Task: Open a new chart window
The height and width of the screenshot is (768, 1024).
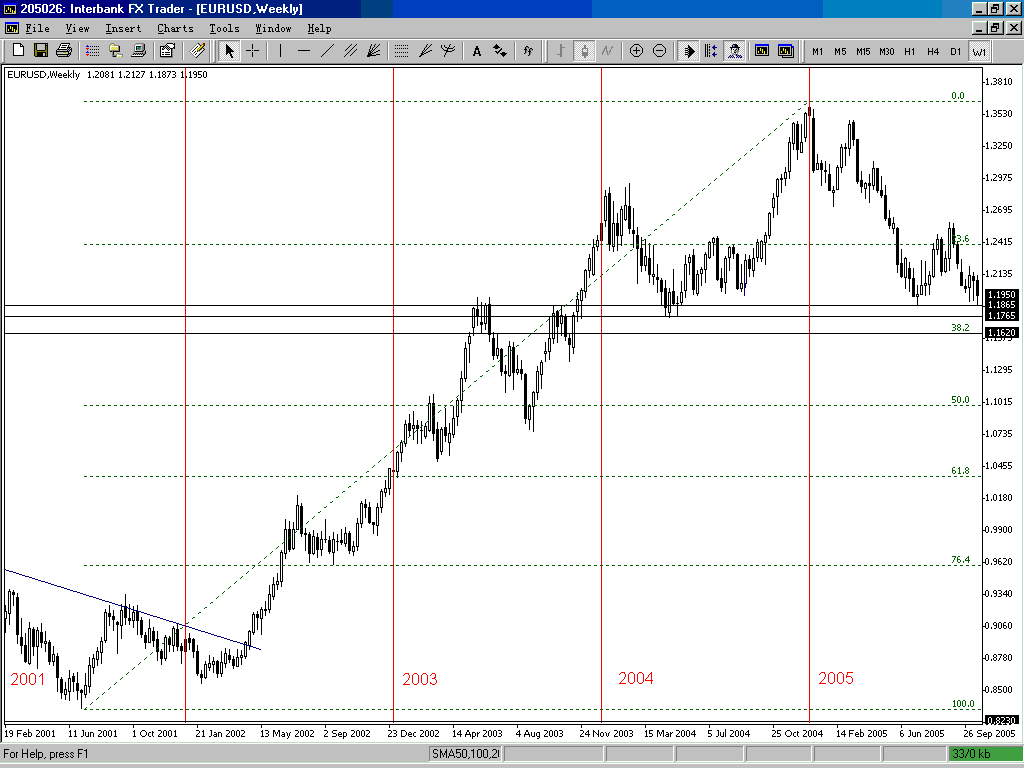Action: click(x=18, y=51)
